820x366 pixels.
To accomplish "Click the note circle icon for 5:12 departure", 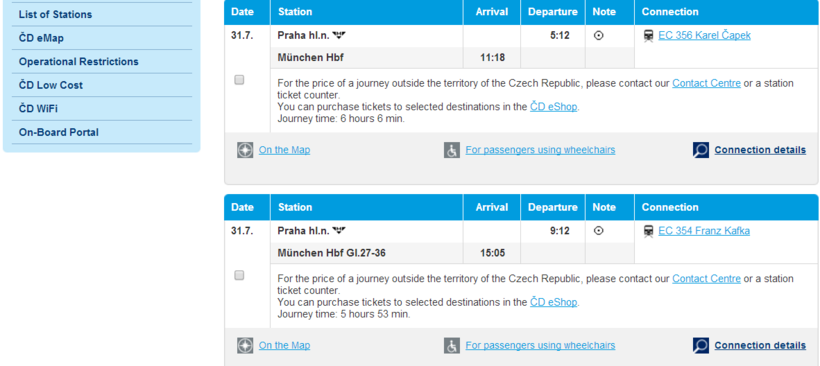I will pyautogui.click(x=599, y=36).
